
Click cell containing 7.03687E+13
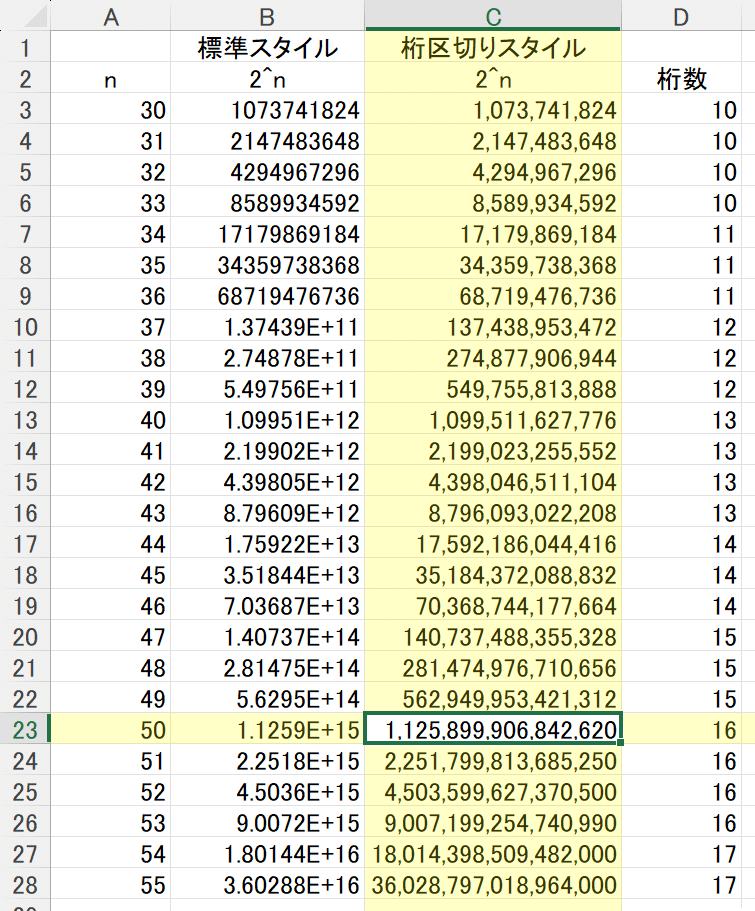click(x=267, y=606)
